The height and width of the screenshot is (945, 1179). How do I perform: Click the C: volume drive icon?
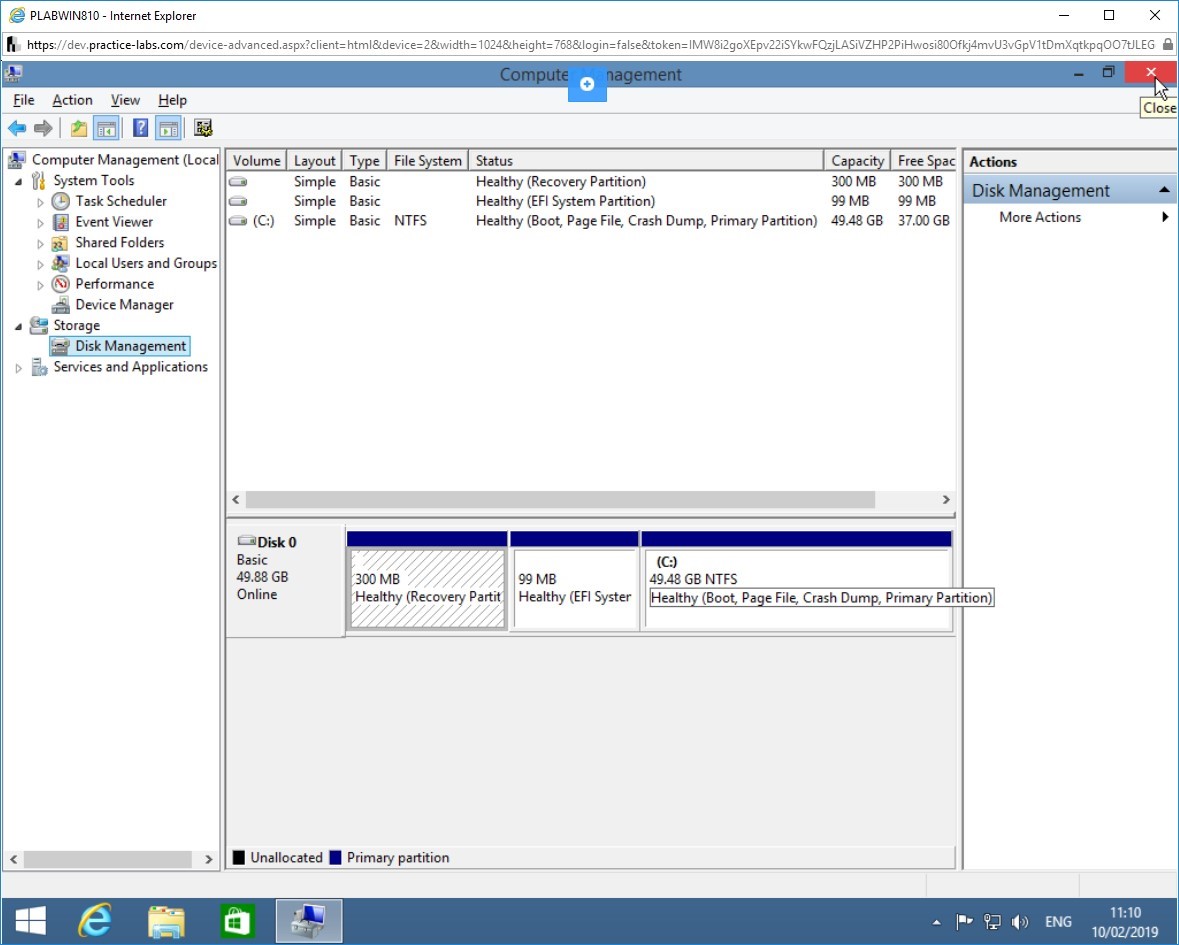pyautogui.click(x=238, y=220)
